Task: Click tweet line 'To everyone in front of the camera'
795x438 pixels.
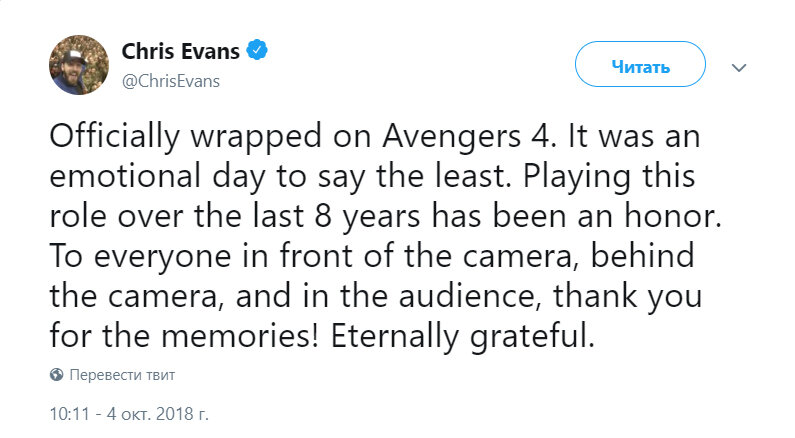Action: 372,257
